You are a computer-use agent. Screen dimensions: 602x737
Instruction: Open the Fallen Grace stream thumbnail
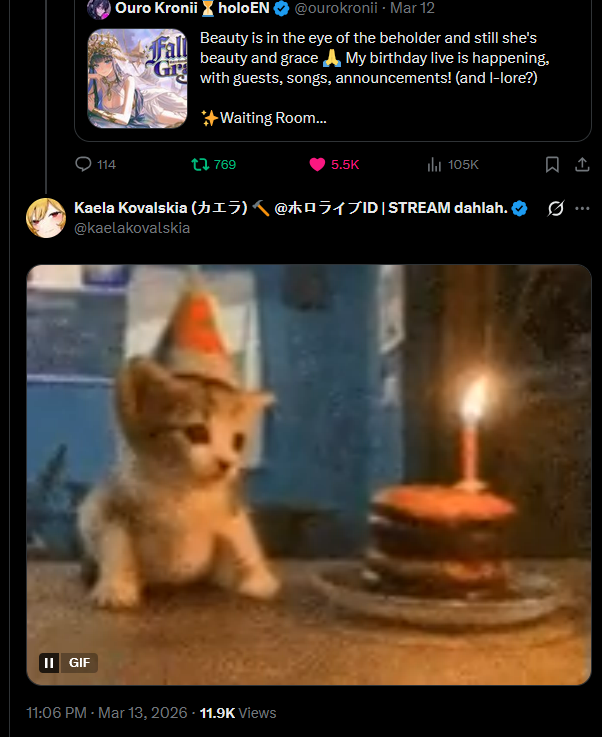(x=137, y=78)
